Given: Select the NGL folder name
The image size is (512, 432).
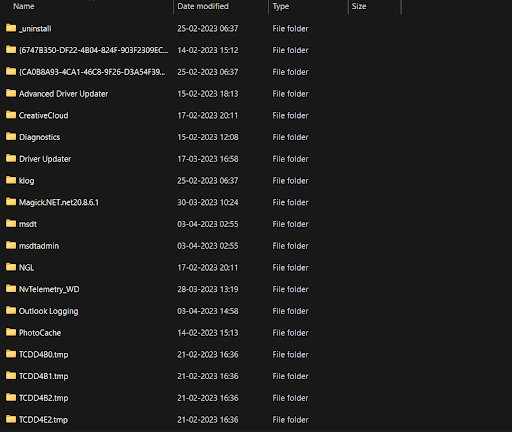Looking at the screenshot, I should tap(26, 268).
